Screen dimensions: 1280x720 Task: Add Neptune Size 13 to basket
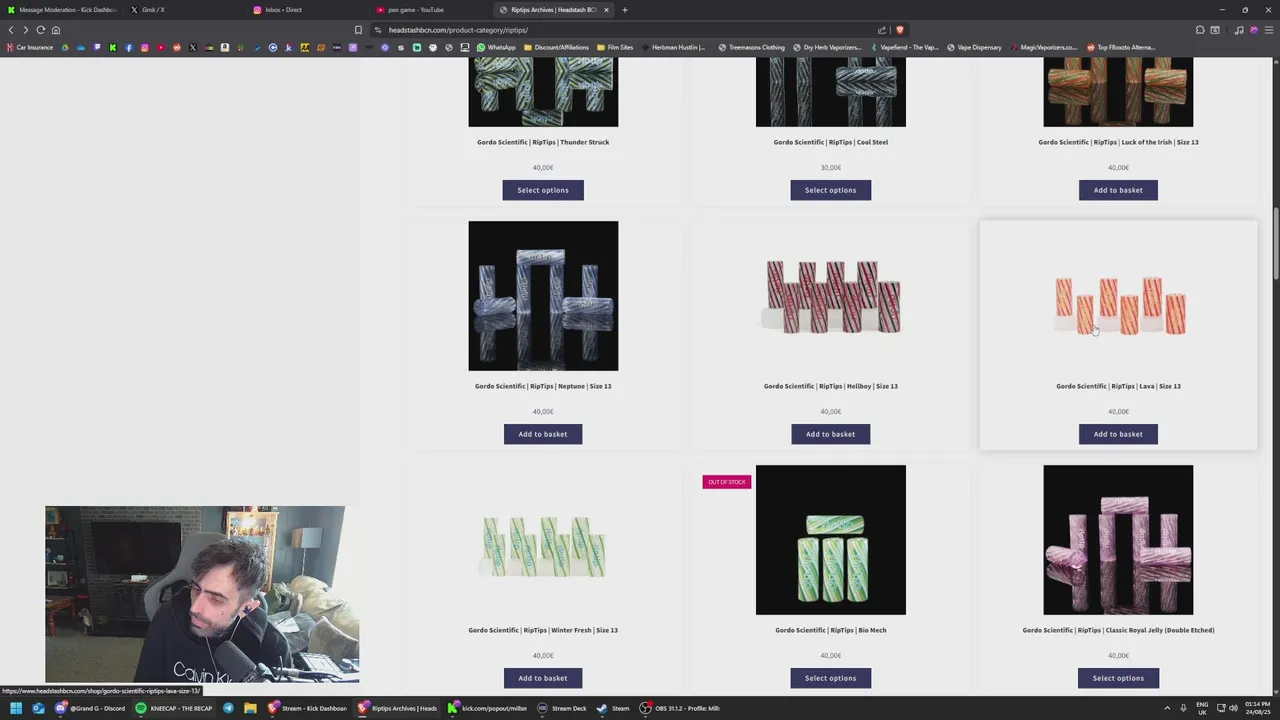click(543, 434)
